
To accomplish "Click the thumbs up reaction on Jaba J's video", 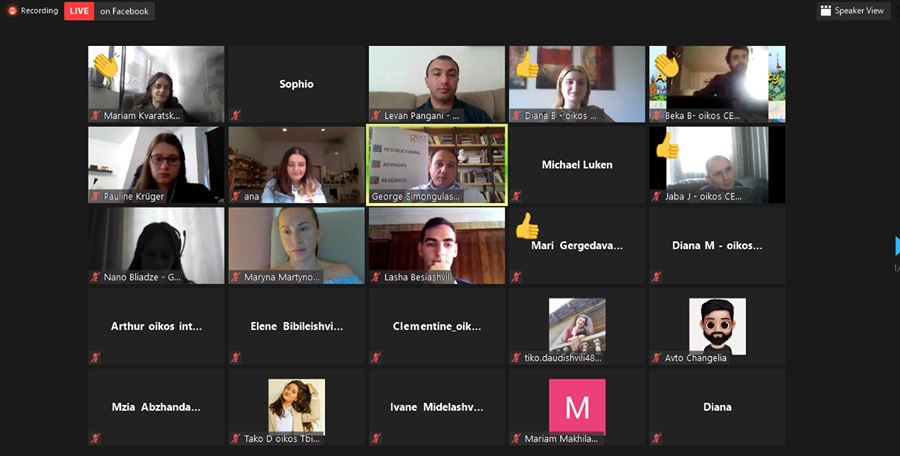I will pyautogui.click(x=667, y=146).
